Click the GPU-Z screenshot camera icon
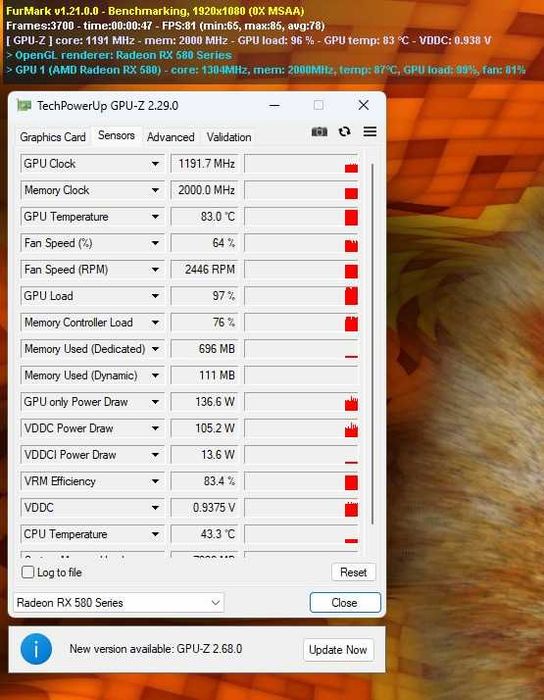Image resolution: width=544 pixels, height=700 pixels. click(x=319, y=132)
